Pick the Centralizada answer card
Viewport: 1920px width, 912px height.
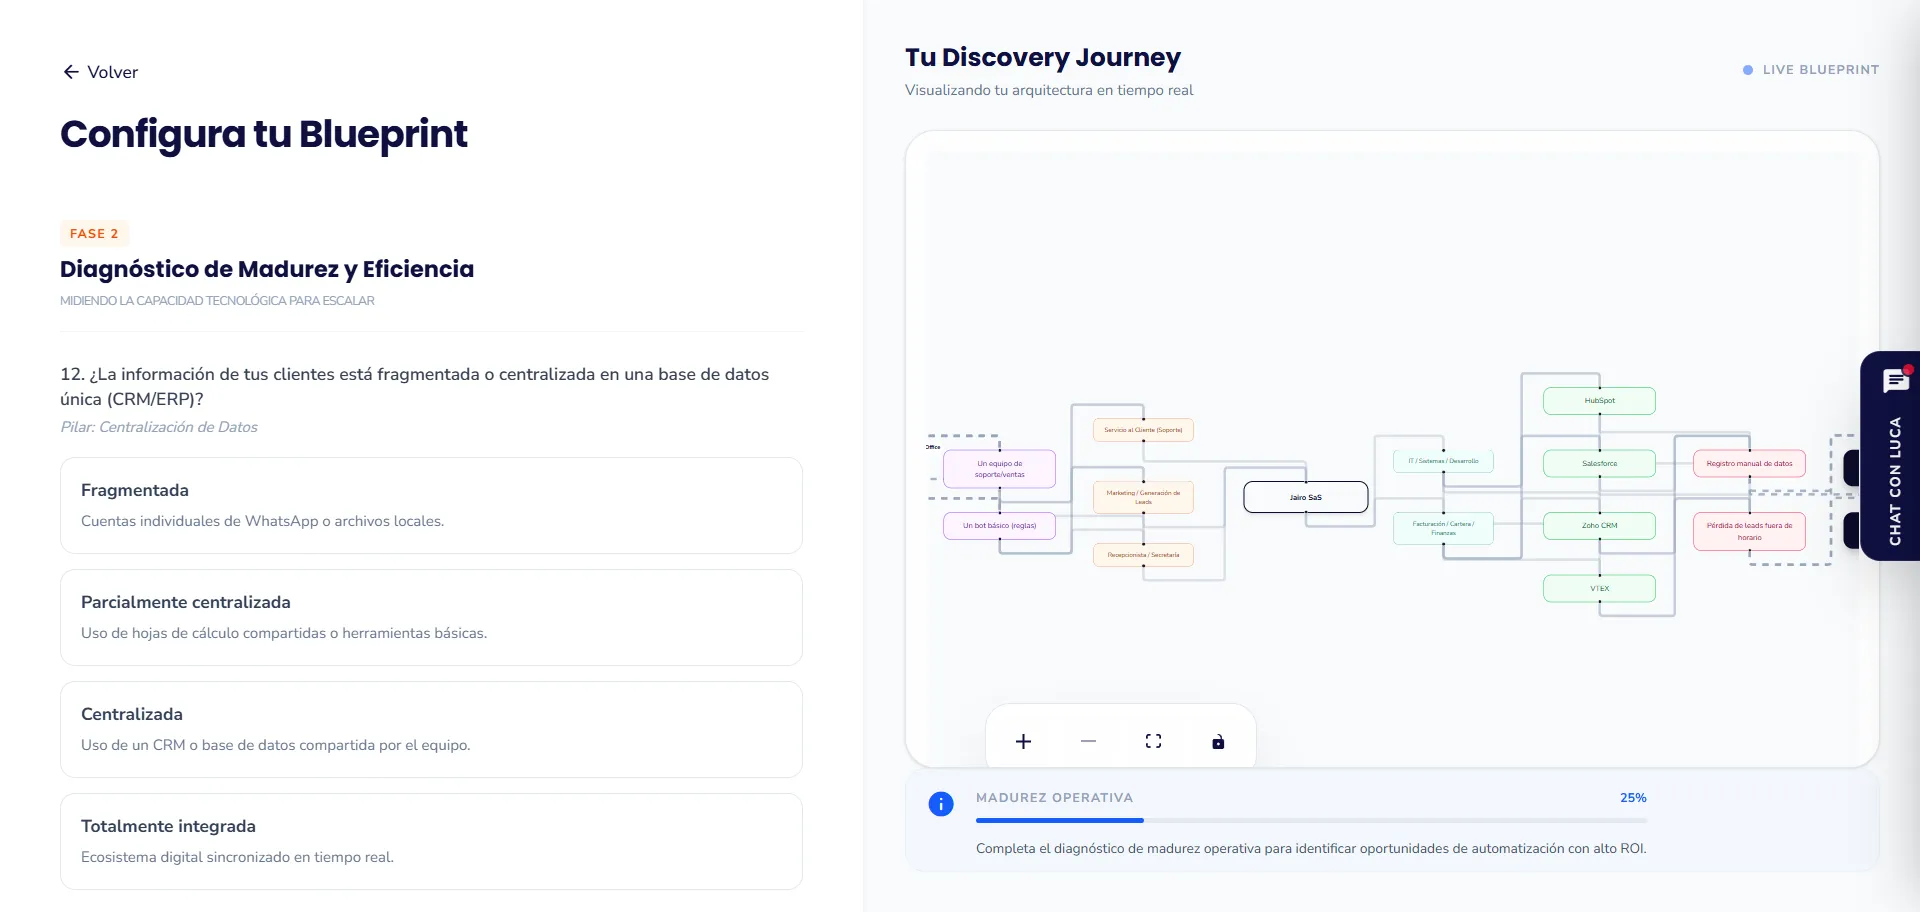point(431,729)
